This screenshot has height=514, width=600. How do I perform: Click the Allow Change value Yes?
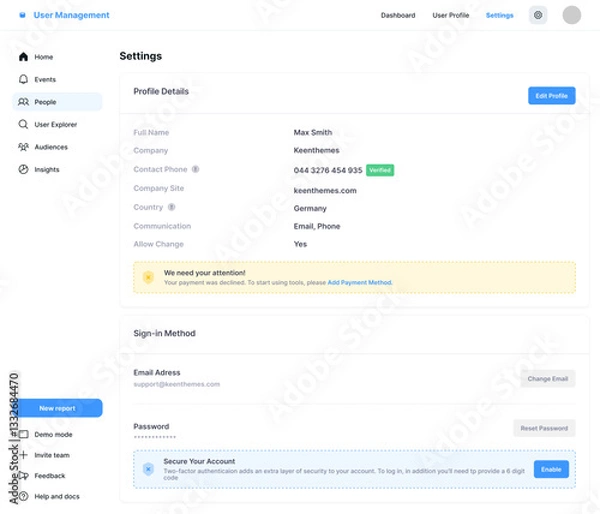pos(300,244)
